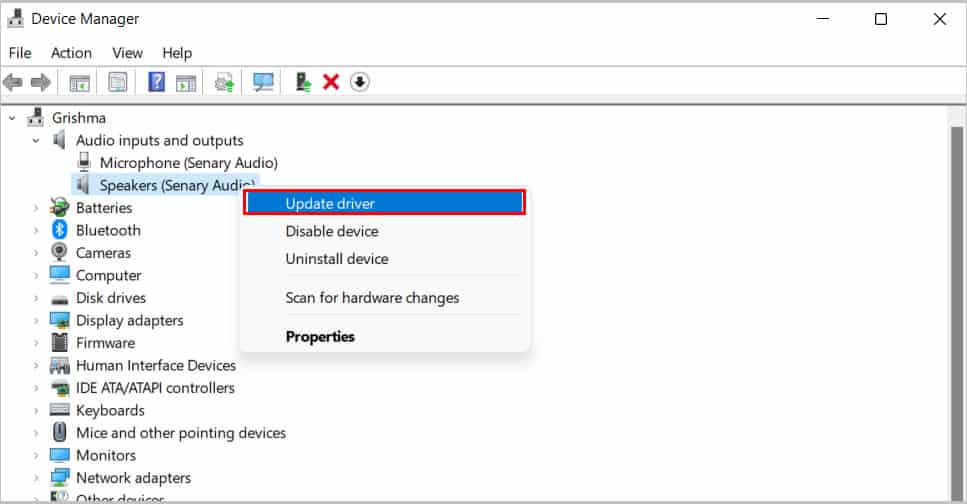This screenshot has height=504, width=967.
Task: Click the show/hide action pane toolbar icon
Action: point(186,83)
